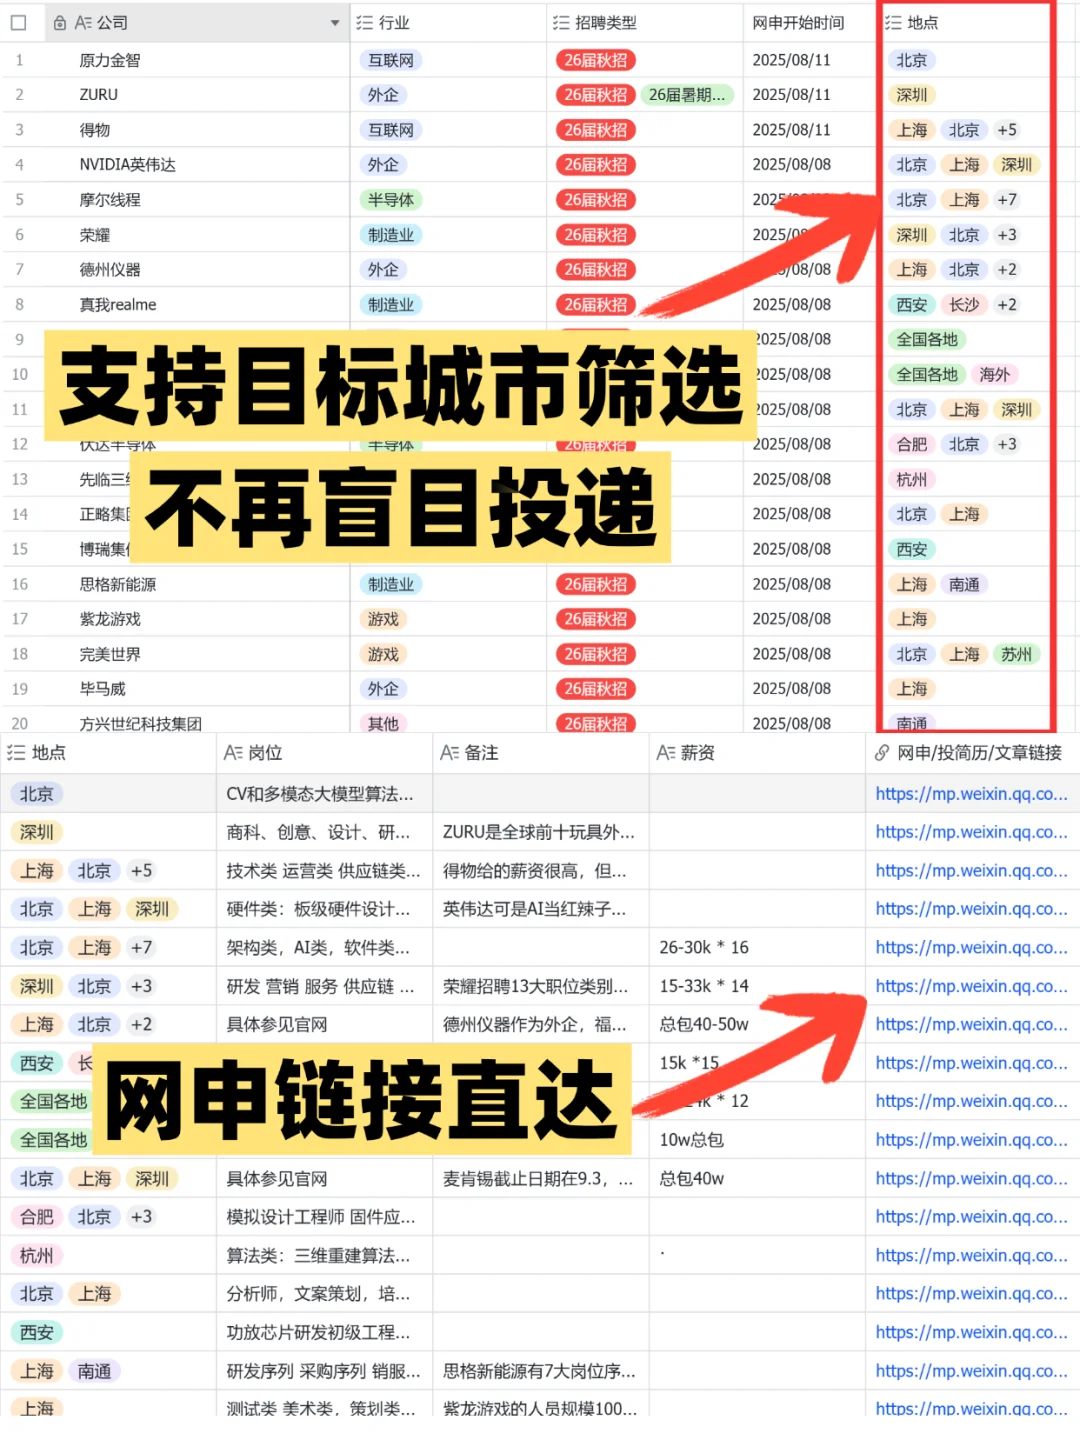Click the list icon beside 招聘类型 header
1080x1440 pixels.
tap(562, 22)
